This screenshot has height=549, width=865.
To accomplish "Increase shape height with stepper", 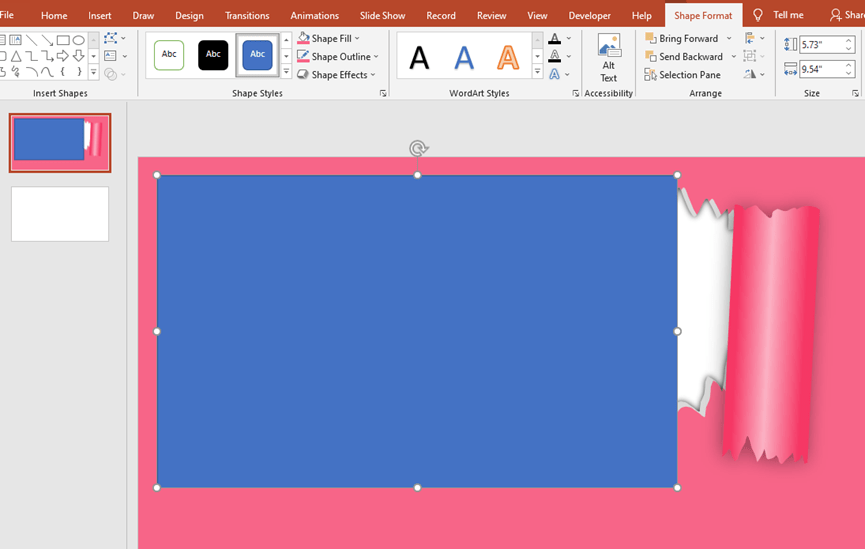I will pos(849,40).
